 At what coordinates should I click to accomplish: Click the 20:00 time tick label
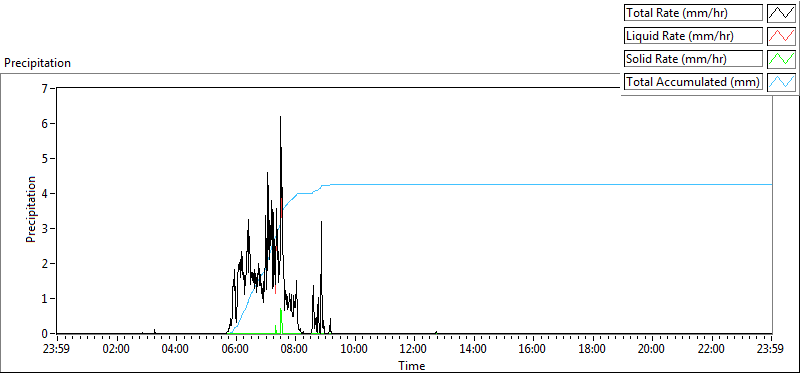tap(653, 350)
